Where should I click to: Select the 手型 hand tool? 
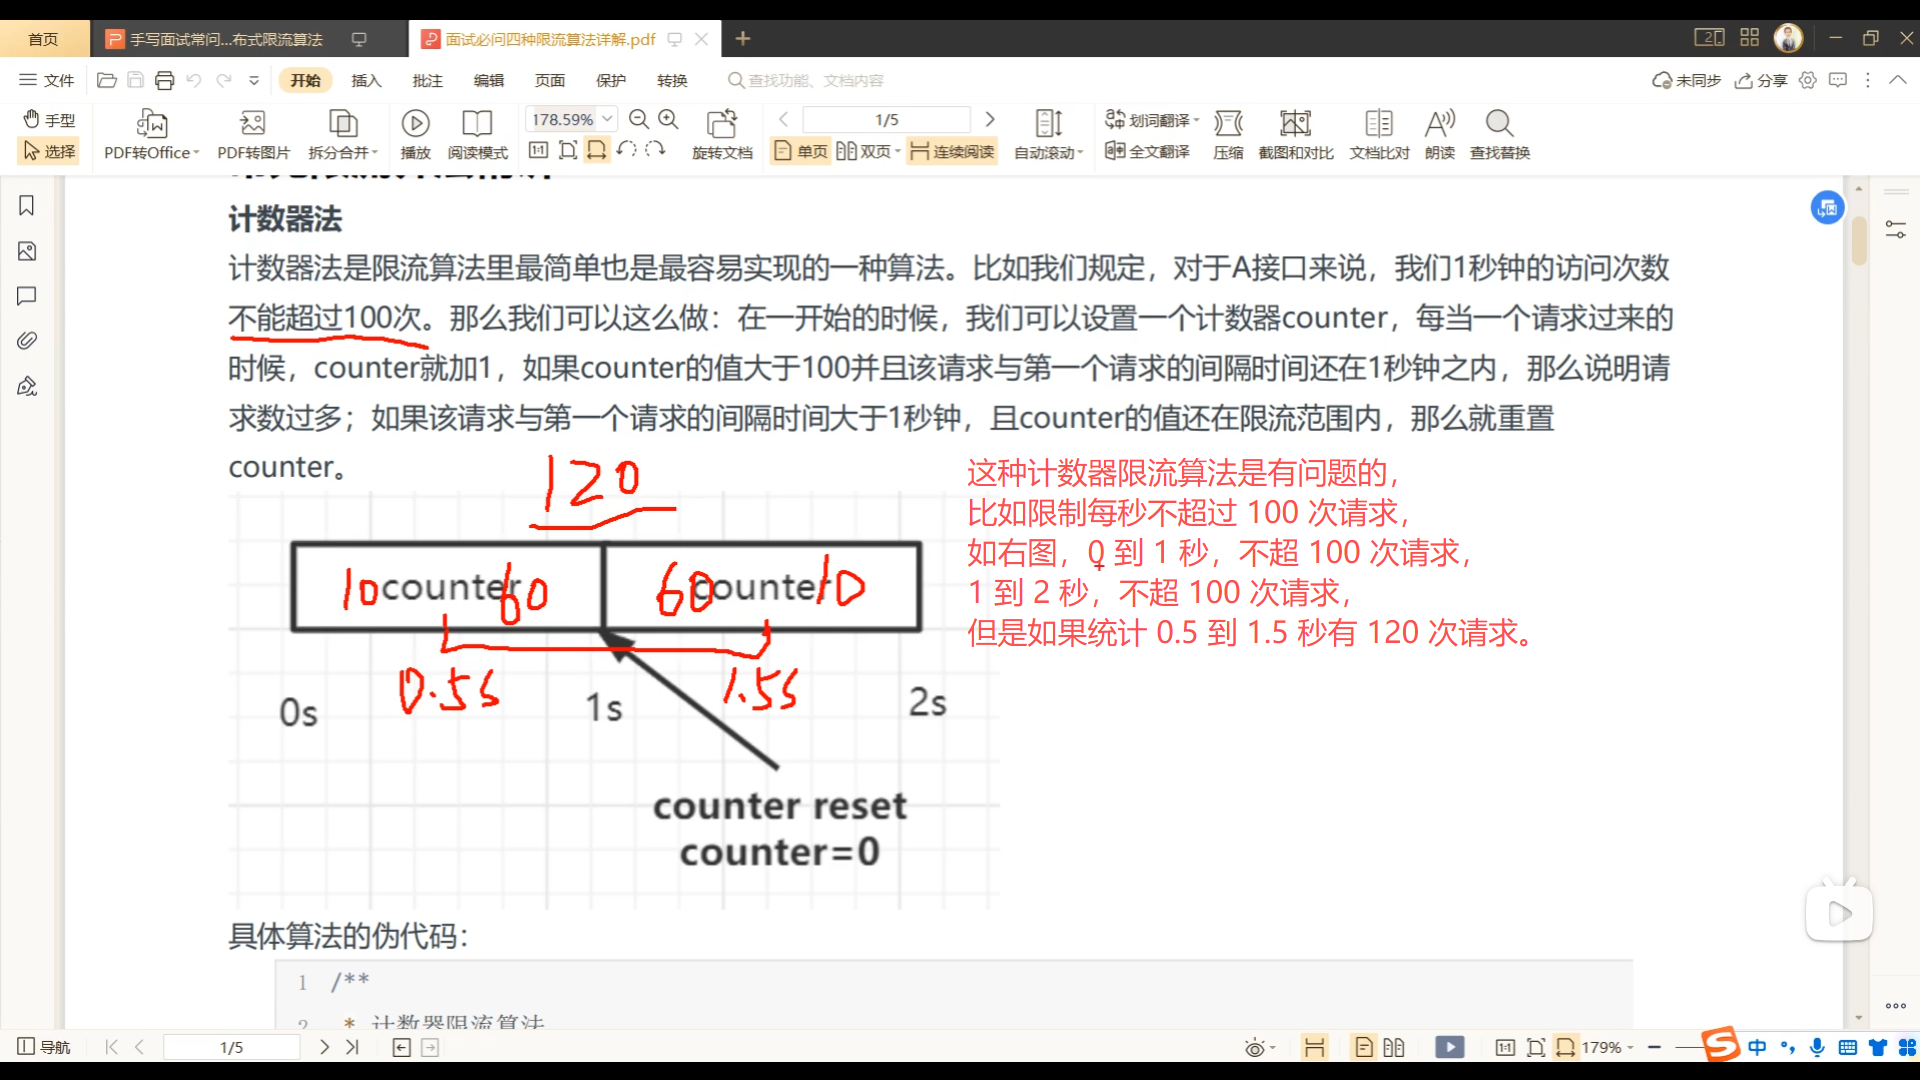click(49, 120)
